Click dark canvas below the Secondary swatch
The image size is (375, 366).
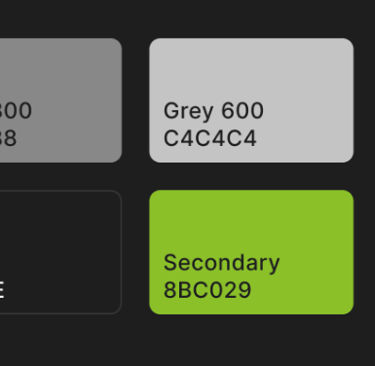click(x=251, y=340)
